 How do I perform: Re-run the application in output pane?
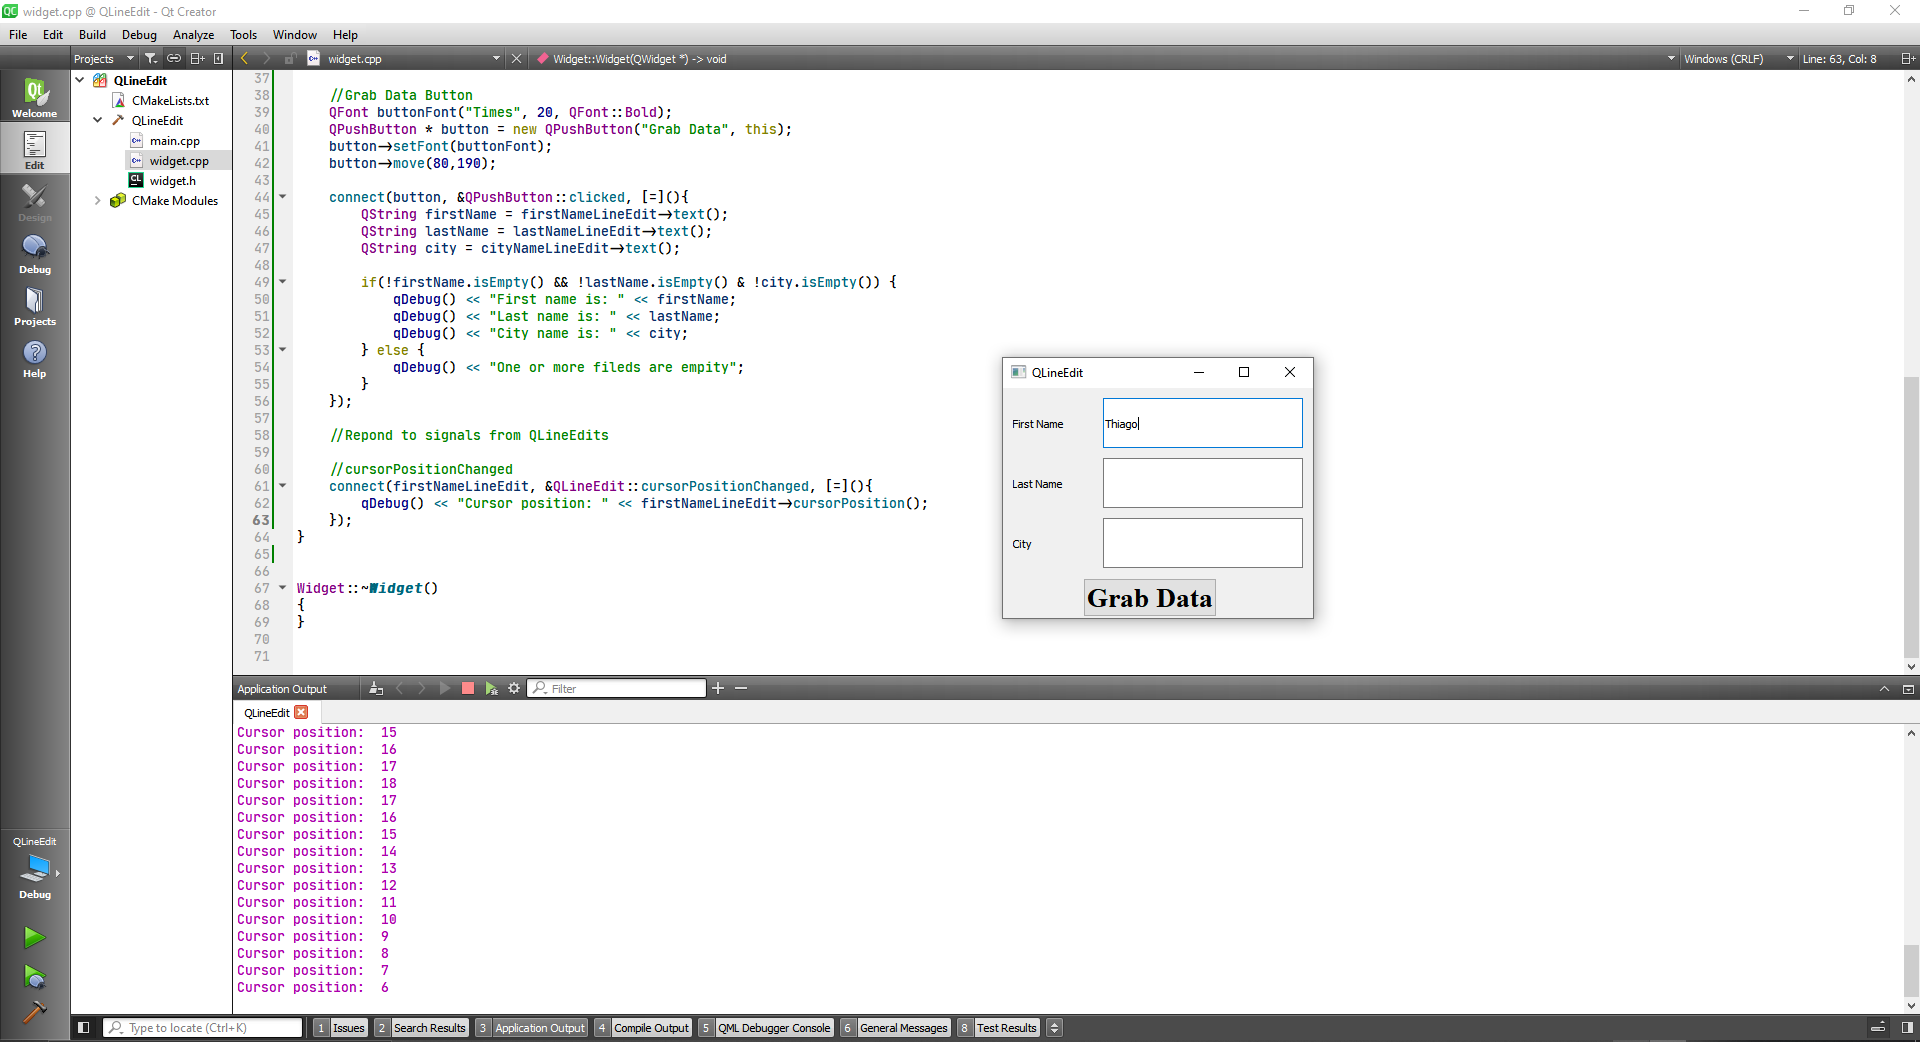pyautogui.click(x=445, y=688)
